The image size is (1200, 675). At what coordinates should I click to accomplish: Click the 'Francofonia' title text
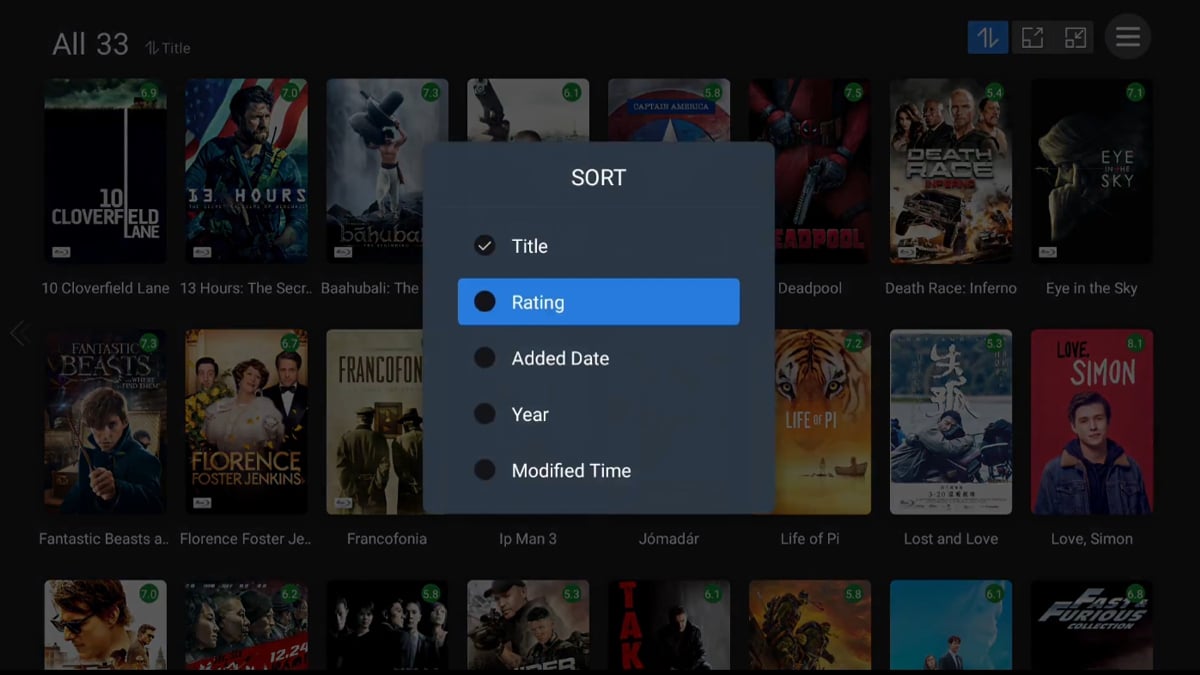click(387, 538)
